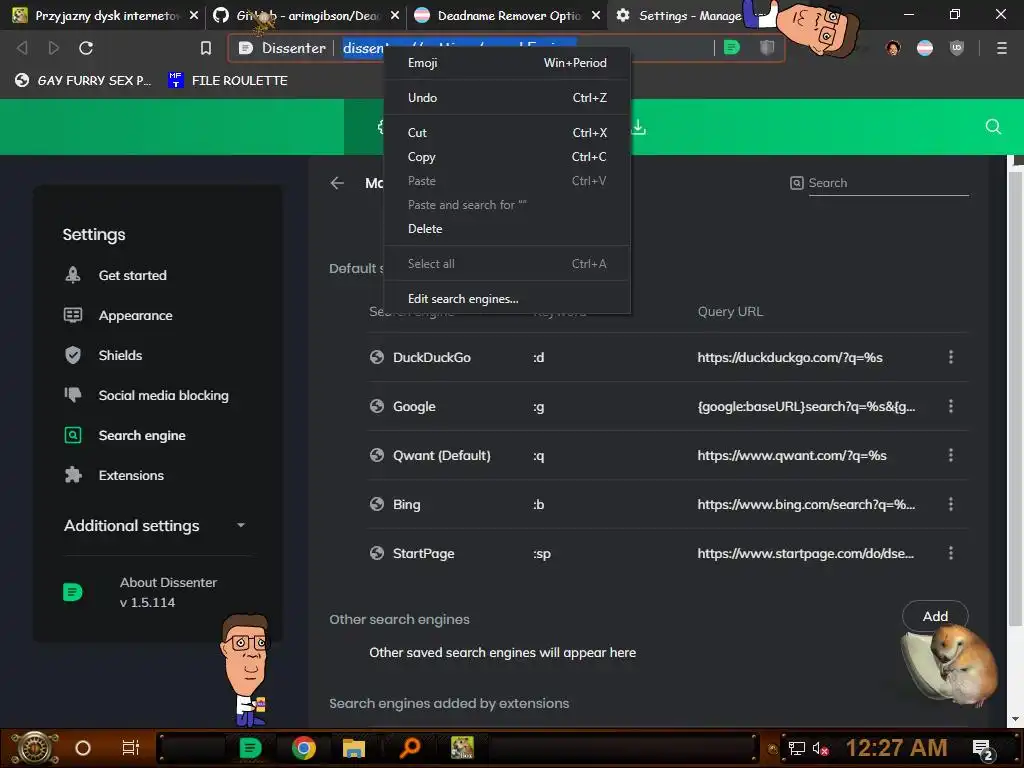The height and width of the screenshot is (768, 1024).
Task: Open the FILE ROULETTE bookmark
Action: 227,80
